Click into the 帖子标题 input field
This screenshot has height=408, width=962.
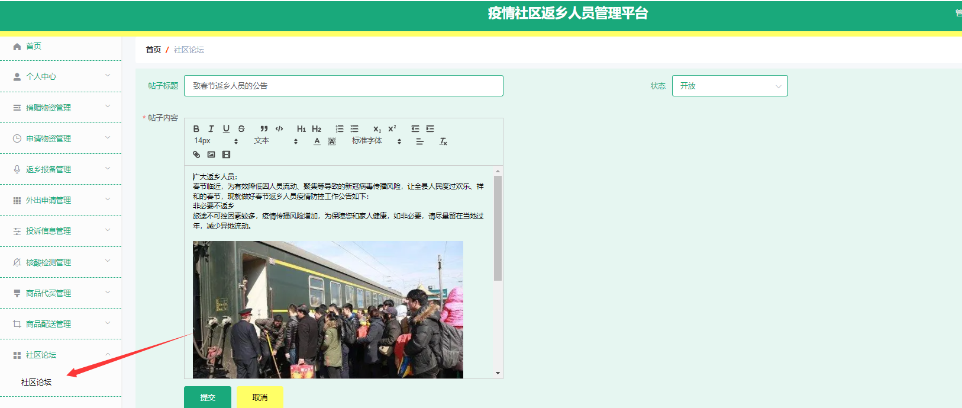click(x=344, y=86)
